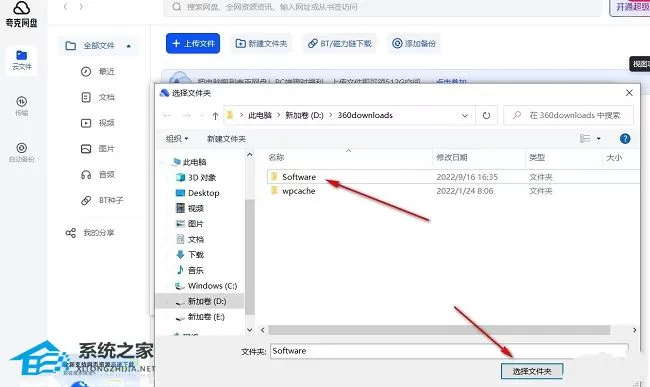
Task: Click 新建文件夹 button in Quark toolbar
Action: 261,44
